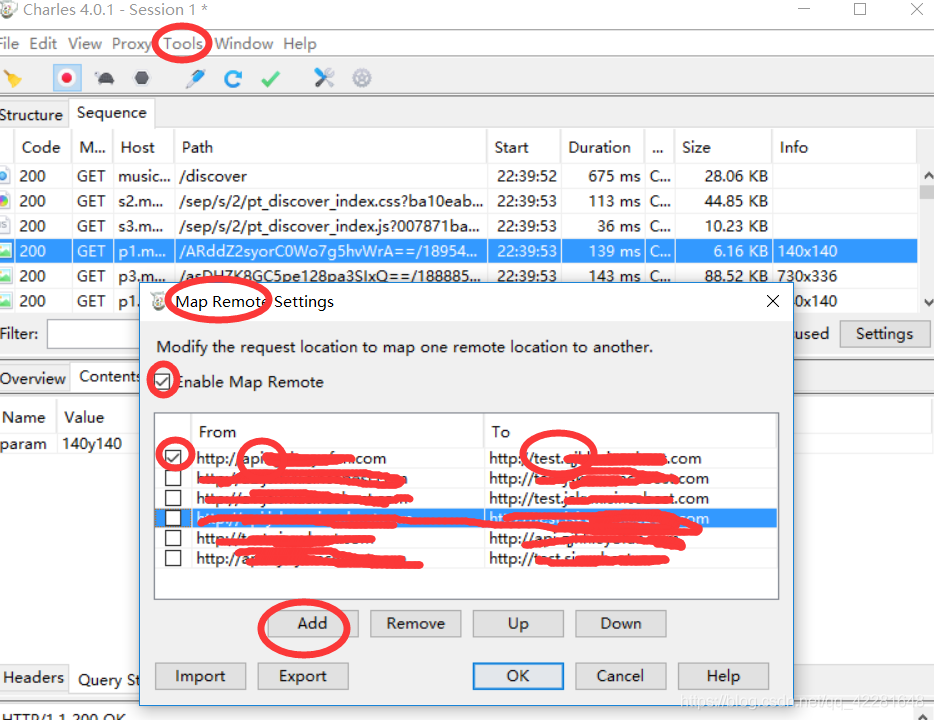The width and height of the screenshot is (934, 720).
Task: Click the Down button
Action: pos(621,624)
